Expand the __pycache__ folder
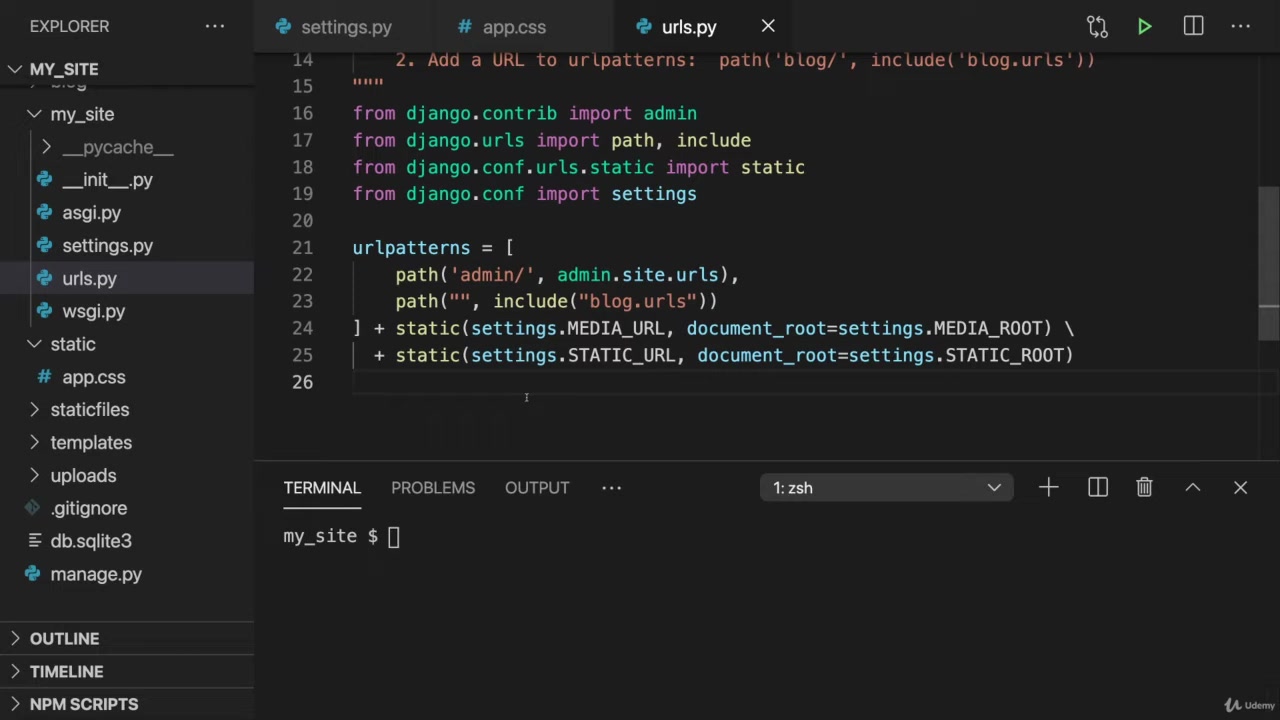 click(x=117, y=147)
